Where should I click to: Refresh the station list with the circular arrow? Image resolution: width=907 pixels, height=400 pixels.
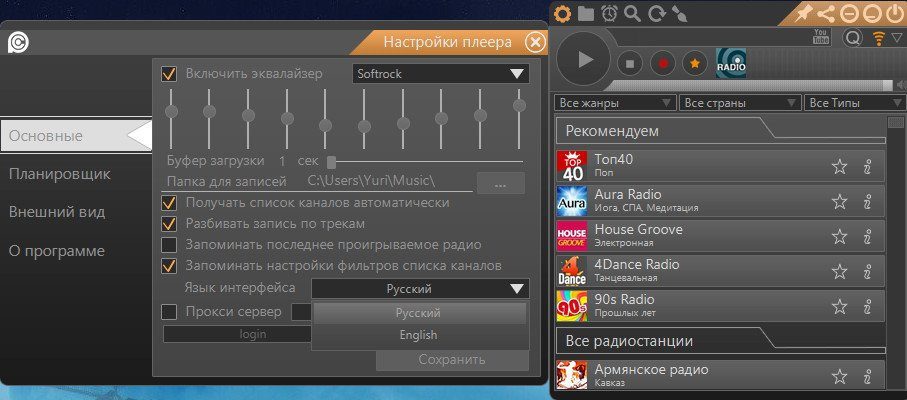(657, 13)
